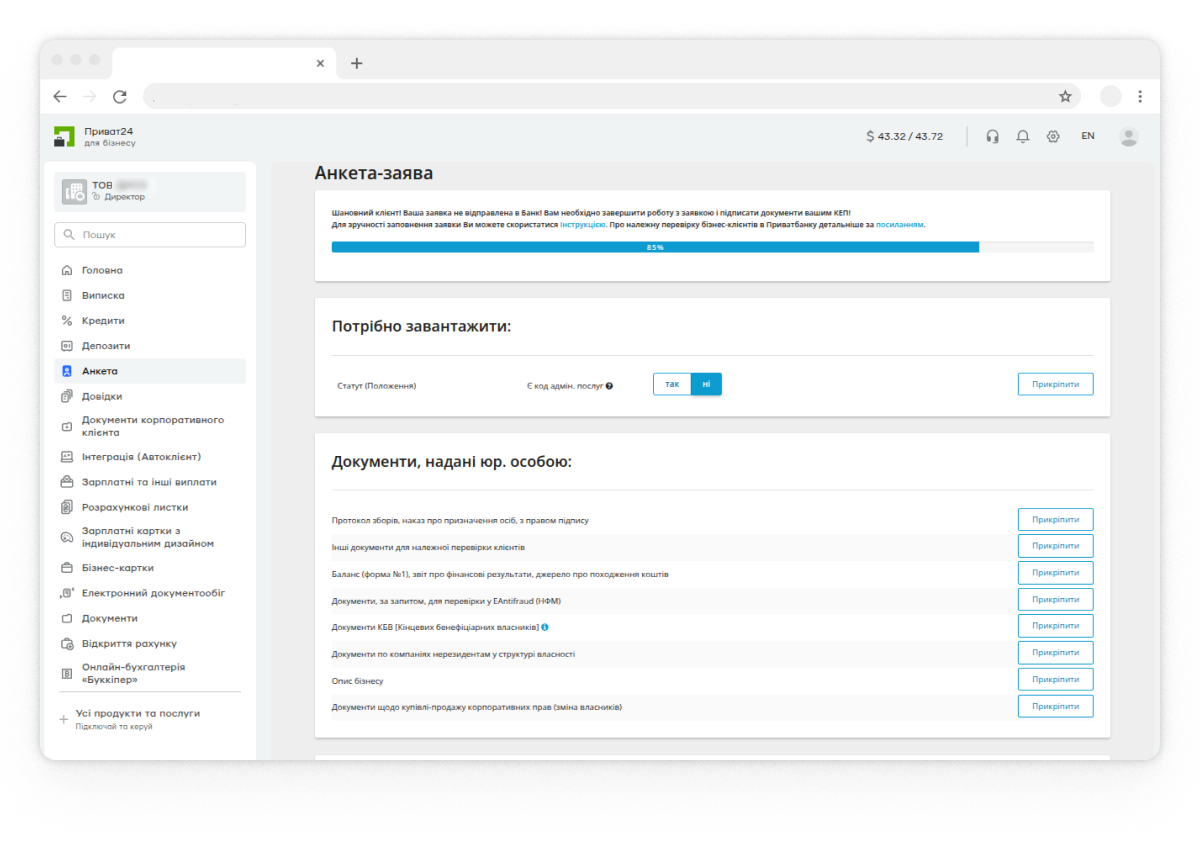Go to Бізнес-картки section
Viewport: 1200px width, 860px height.
(117, 567)
